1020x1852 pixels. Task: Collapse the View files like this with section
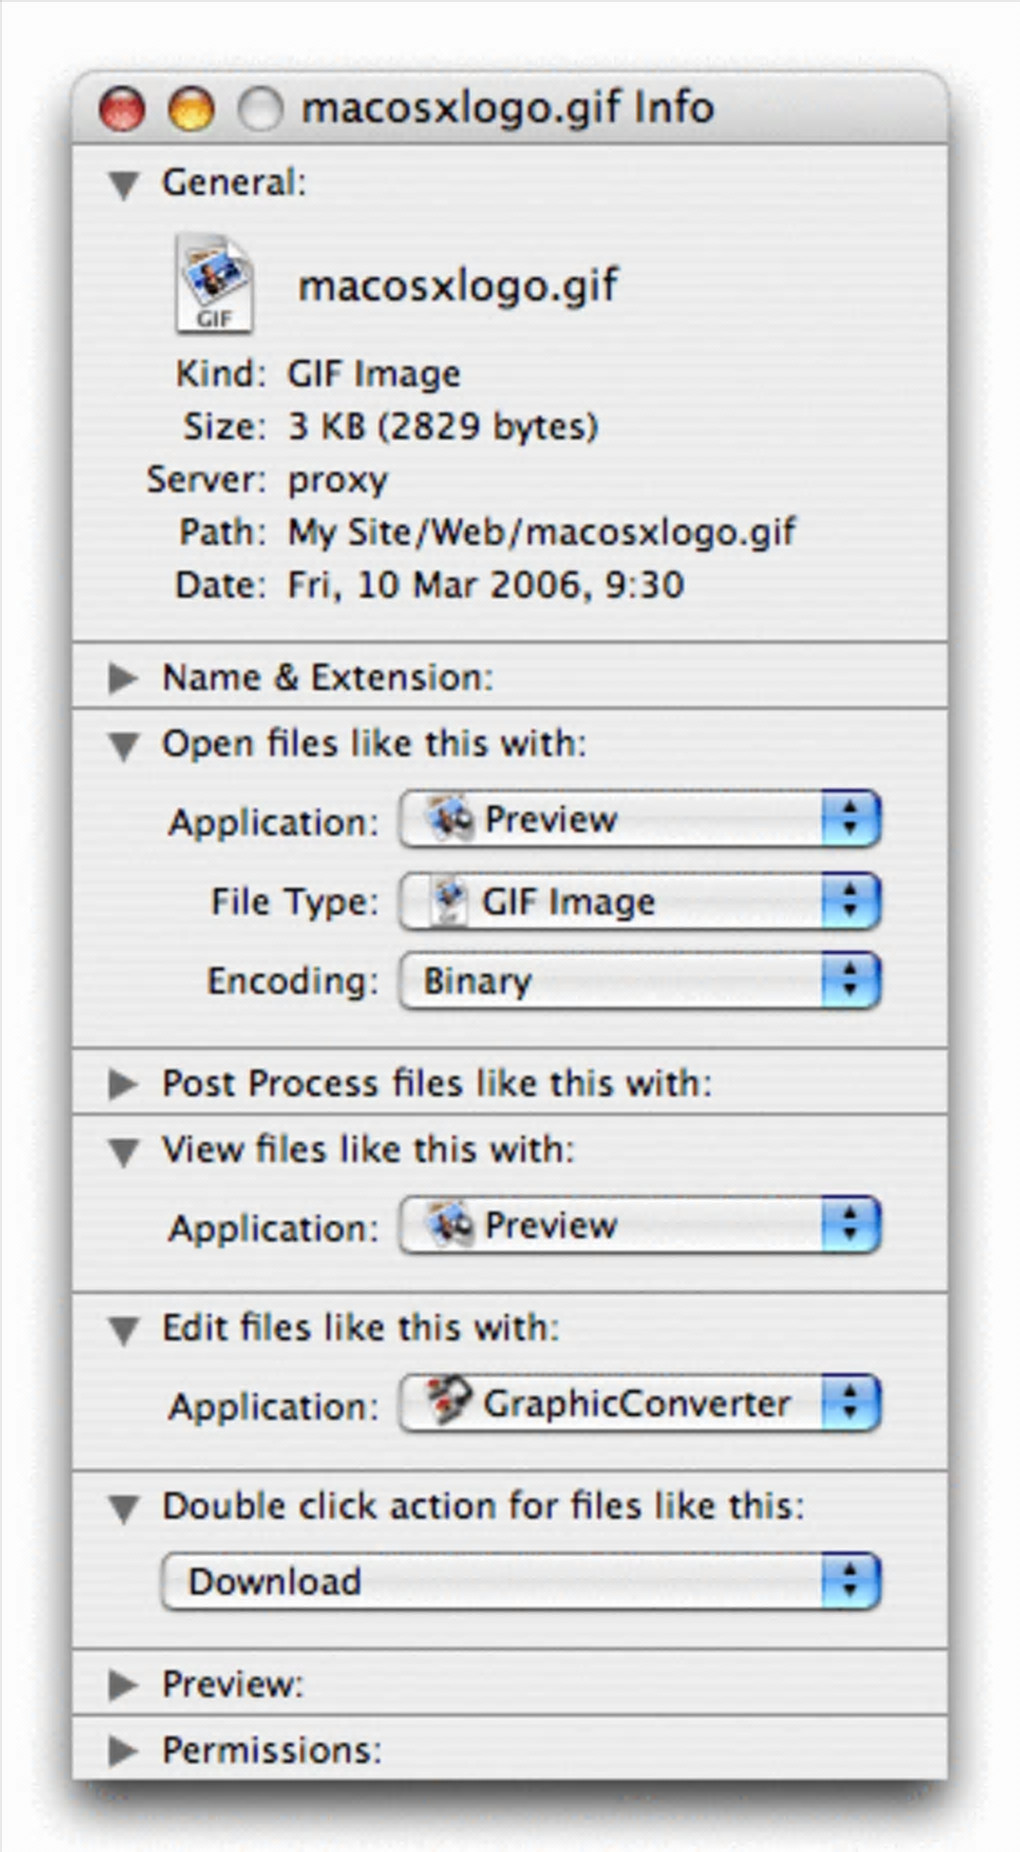pos(124,1152)
